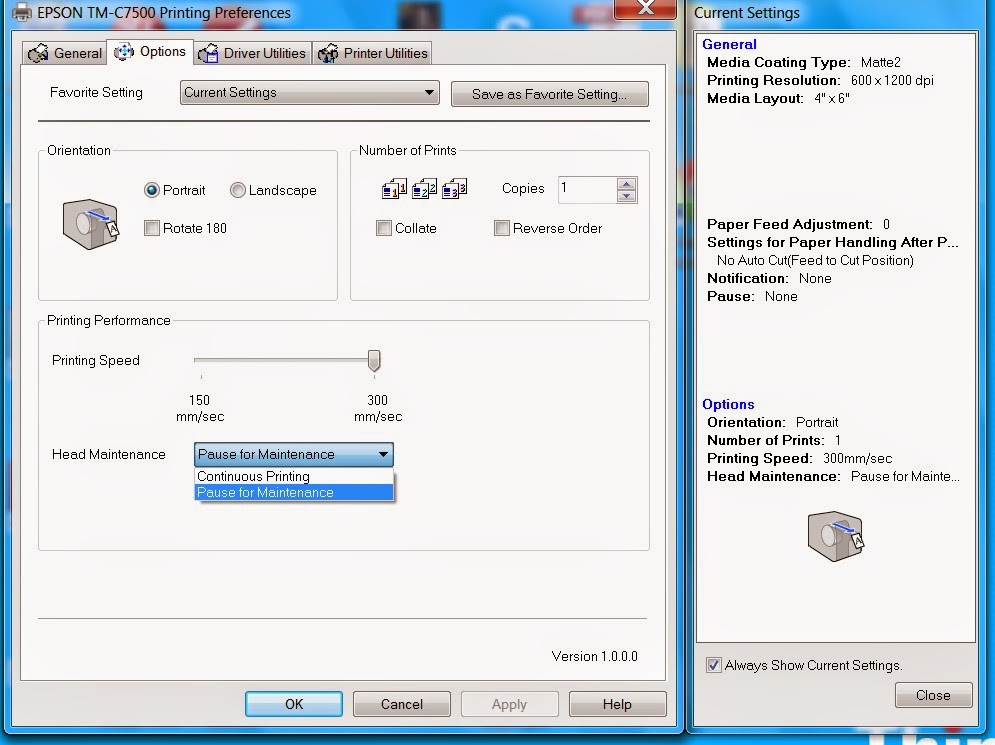
Task: Click Settings for Paper Handling After P... entry
Action: [x=833, y=242]
